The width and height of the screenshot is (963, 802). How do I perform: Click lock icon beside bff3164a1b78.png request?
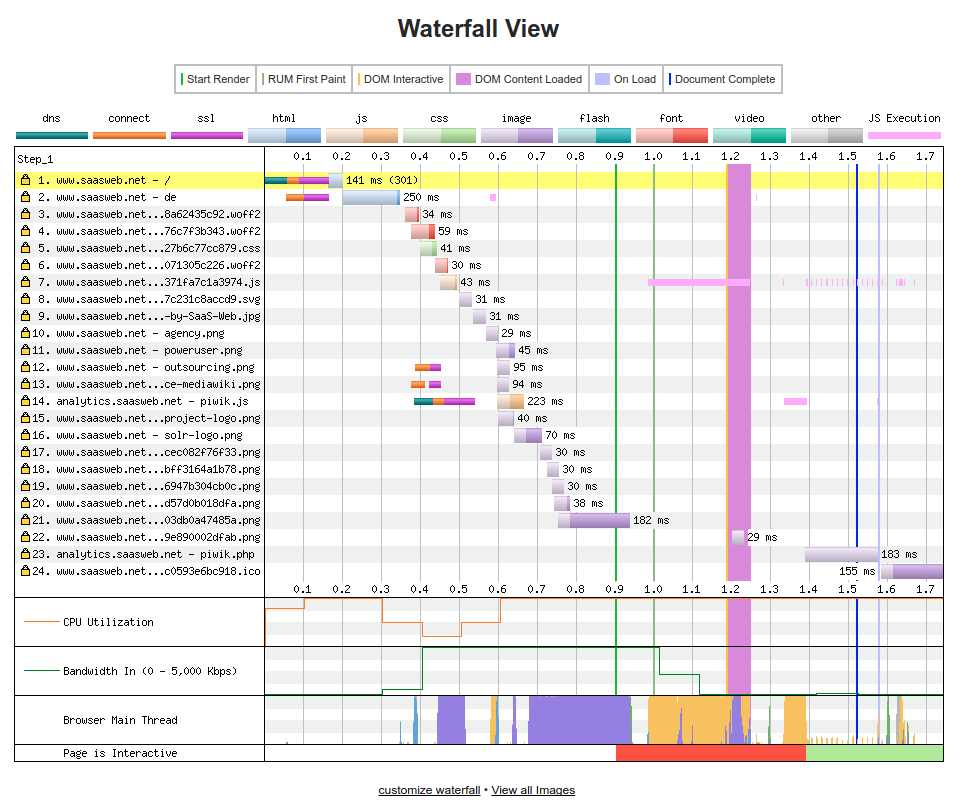click(x=25, y=469)
